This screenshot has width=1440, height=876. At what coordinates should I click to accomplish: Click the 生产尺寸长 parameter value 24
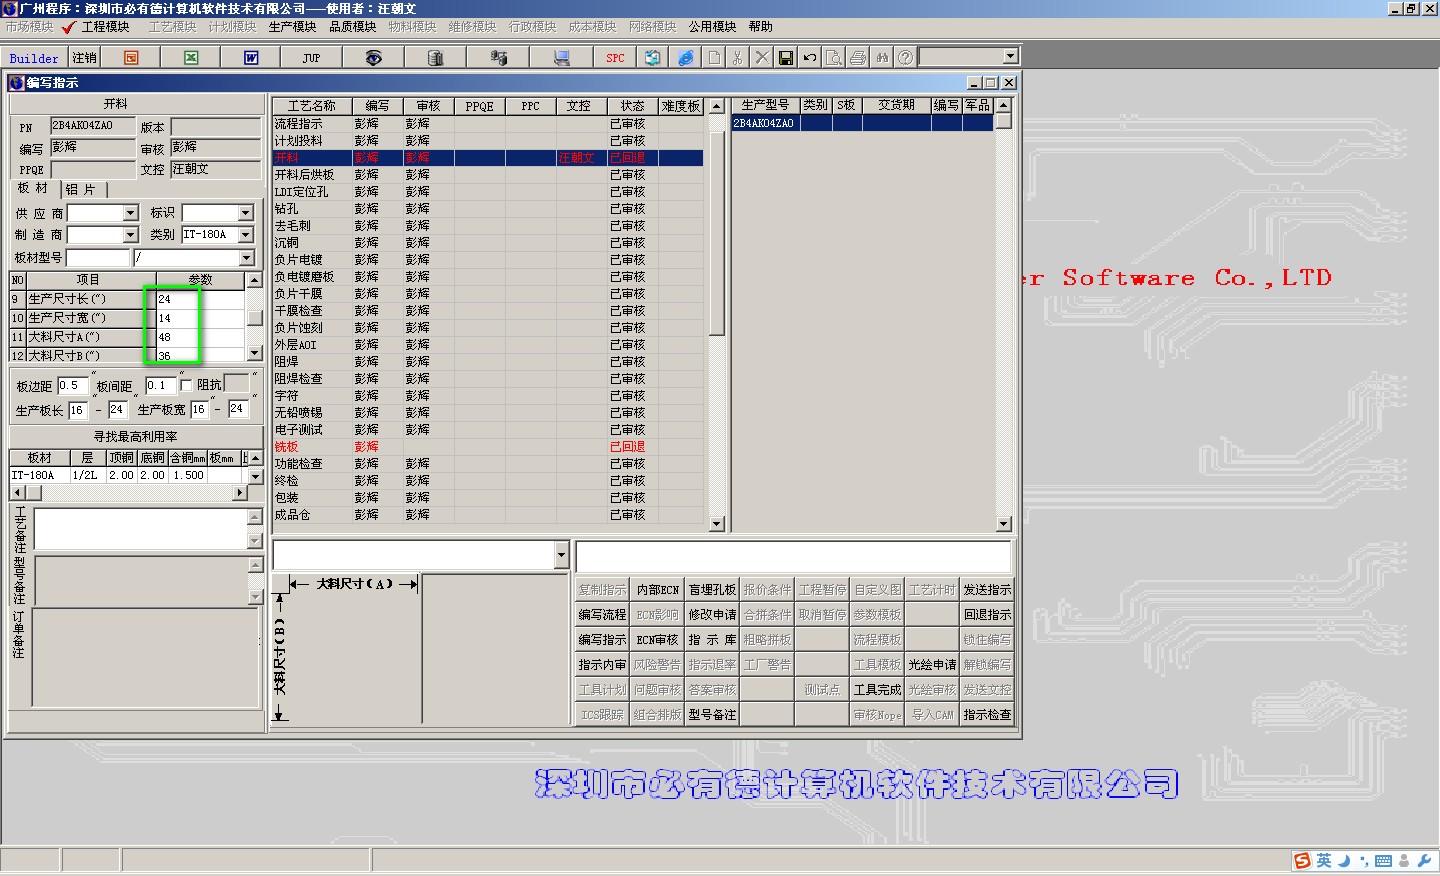coord(200,299)
